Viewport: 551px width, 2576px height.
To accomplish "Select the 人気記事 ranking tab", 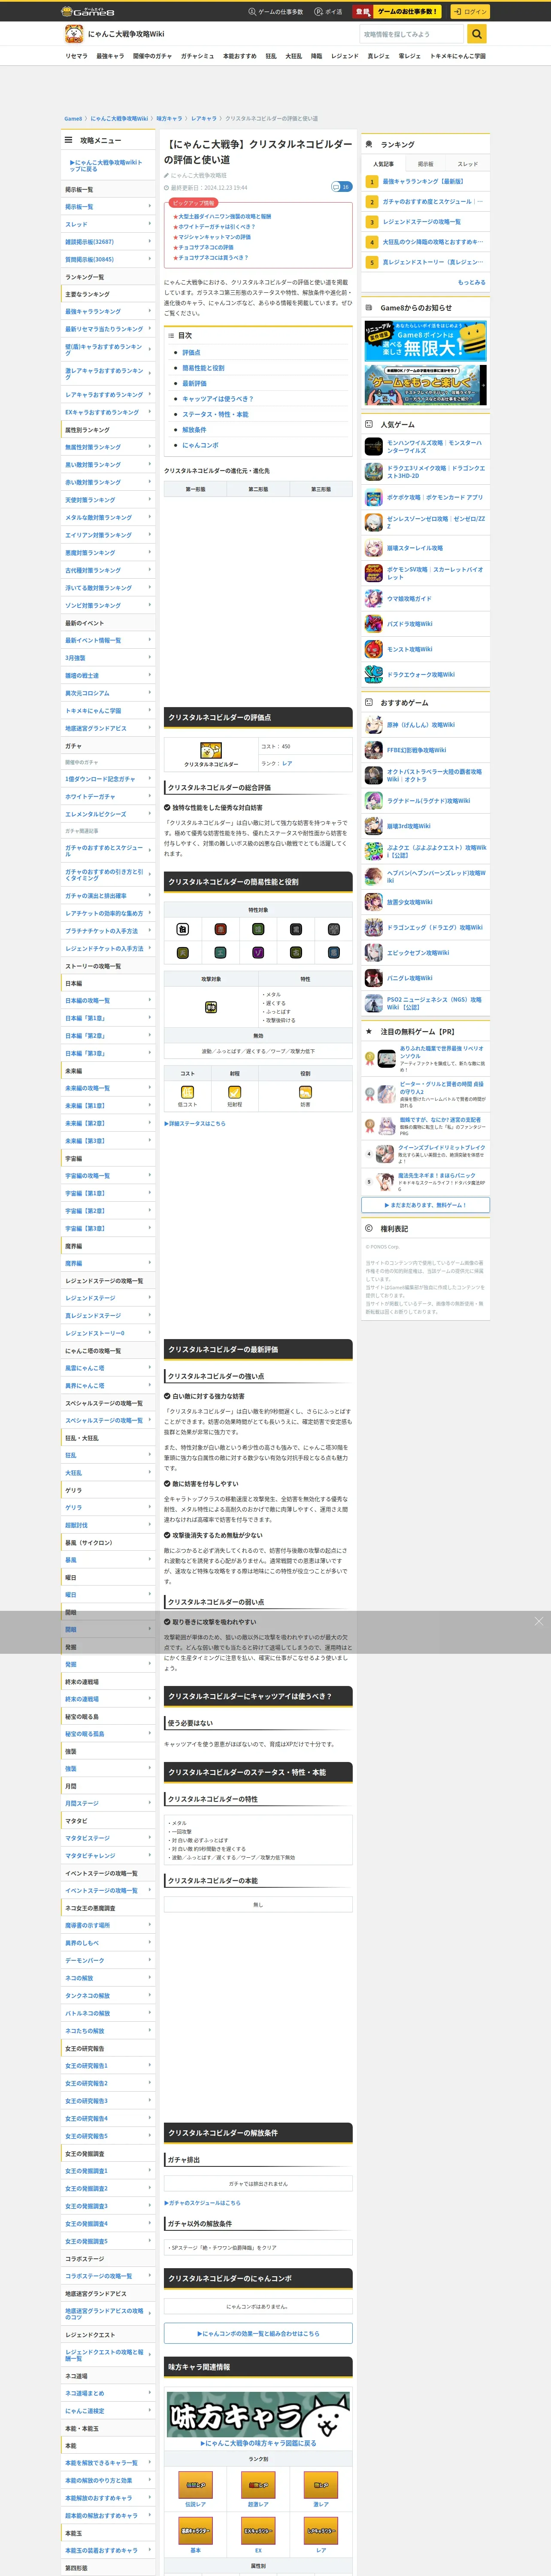I will coord(383,164).
